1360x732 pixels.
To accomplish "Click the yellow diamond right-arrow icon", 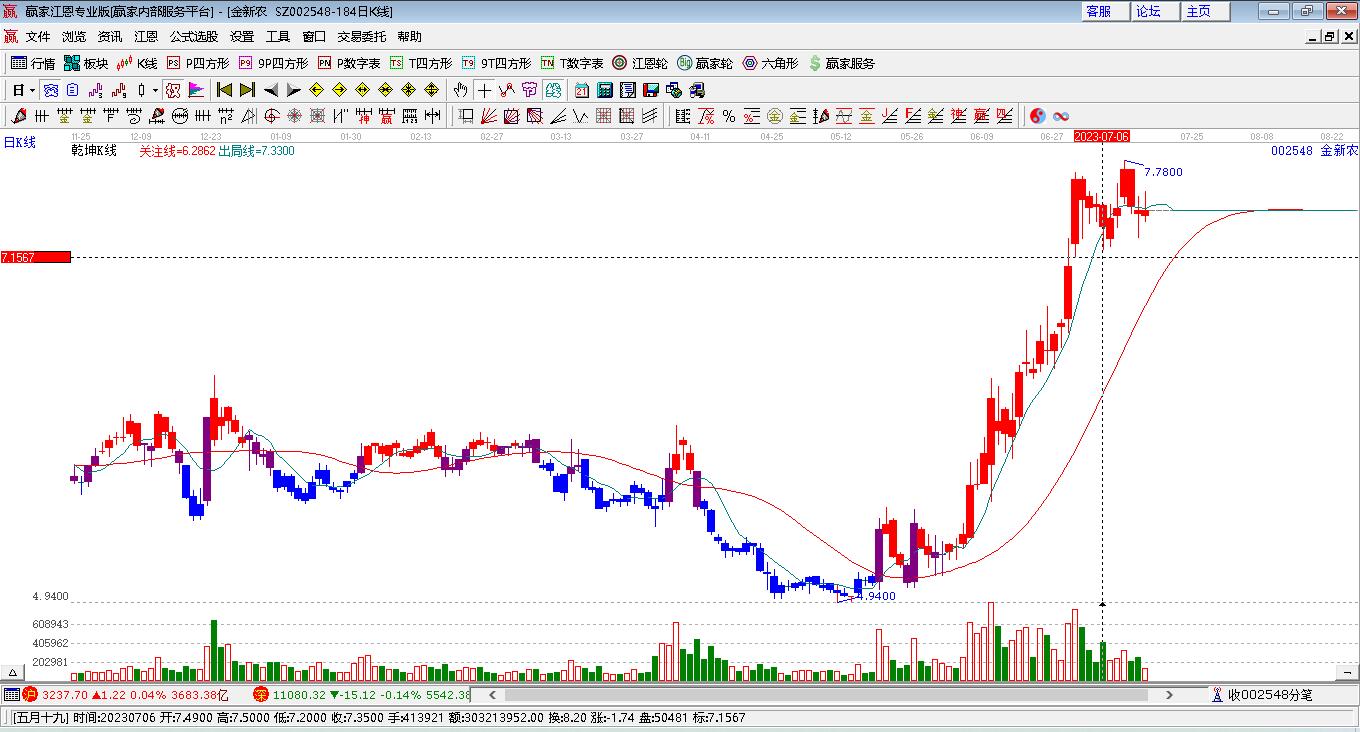I will [339, 90].
